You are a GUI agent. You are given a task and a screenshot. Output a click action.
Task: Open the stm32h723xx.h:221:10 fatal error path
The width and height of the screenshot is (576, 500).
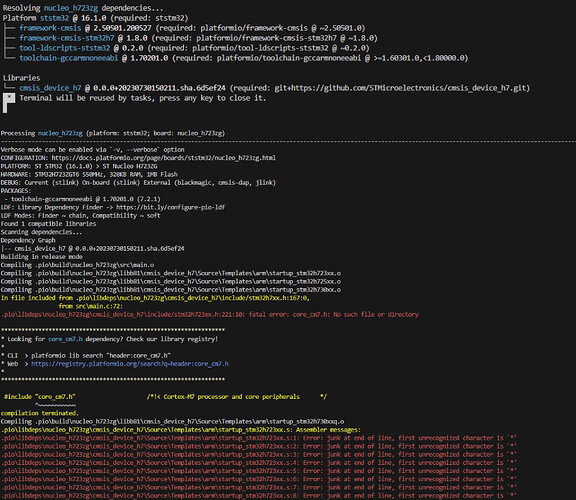tap(123, 314)
